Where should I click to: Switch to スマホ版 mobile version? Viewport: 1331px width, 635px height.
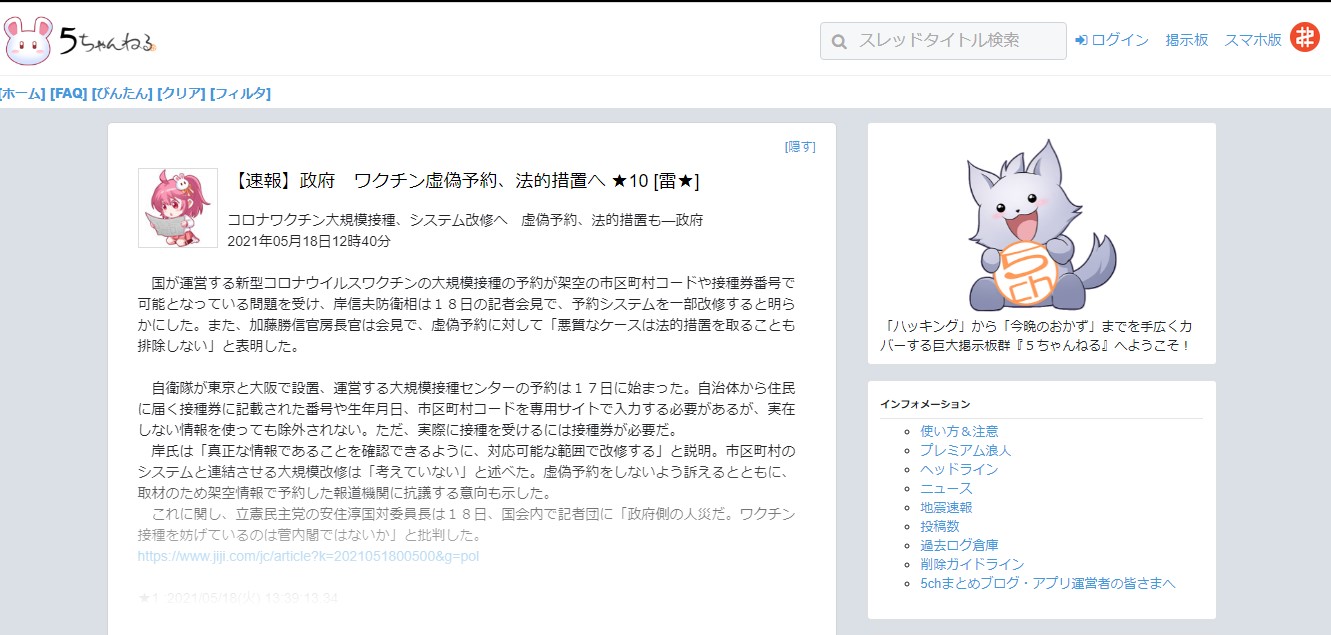pyautogui.click(x=1252, y=40)
